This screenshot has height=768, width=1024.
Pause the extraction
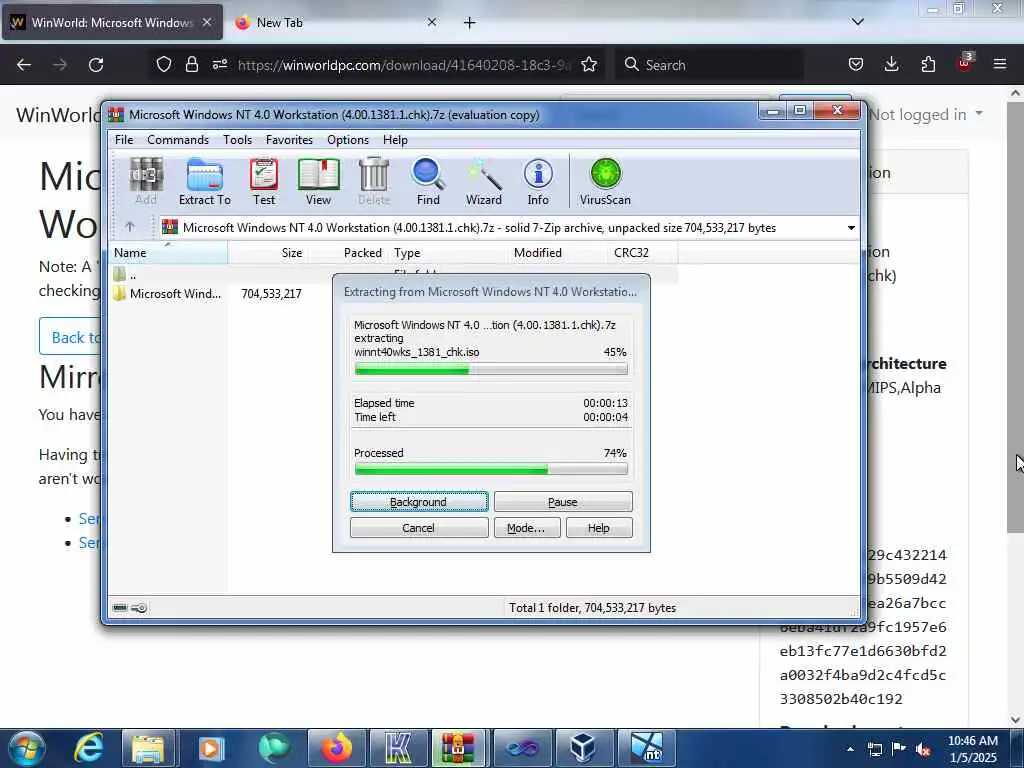click(x=563, y=502)
